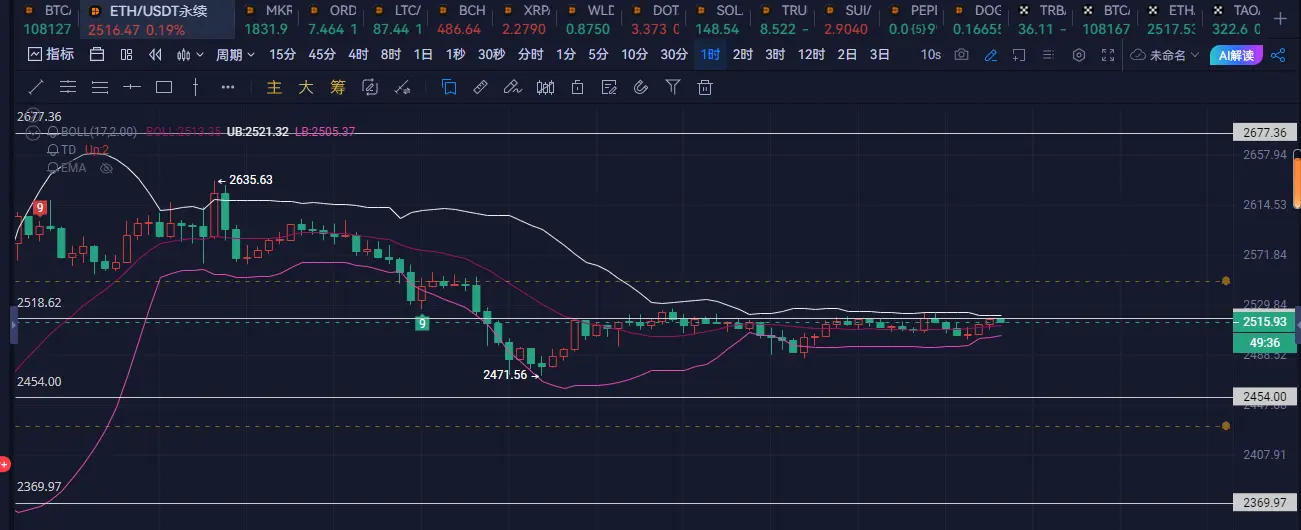The image size is (1301, 530).
Task: Open the 未命名 cloud template dropdown
Action: 1165,55
